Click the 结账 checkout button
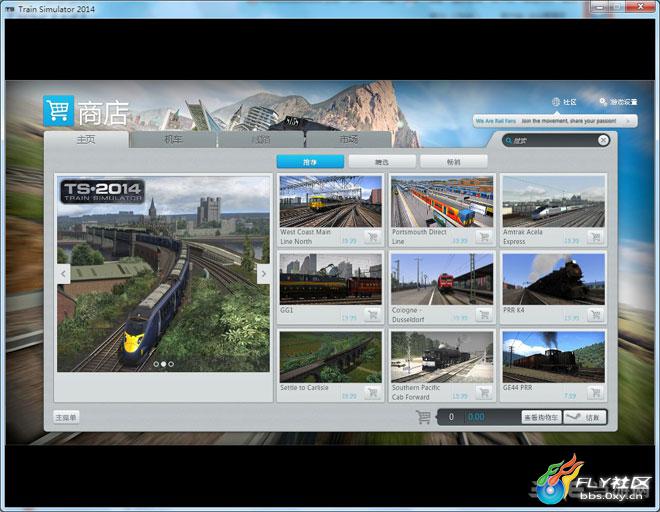 point(585,417)
